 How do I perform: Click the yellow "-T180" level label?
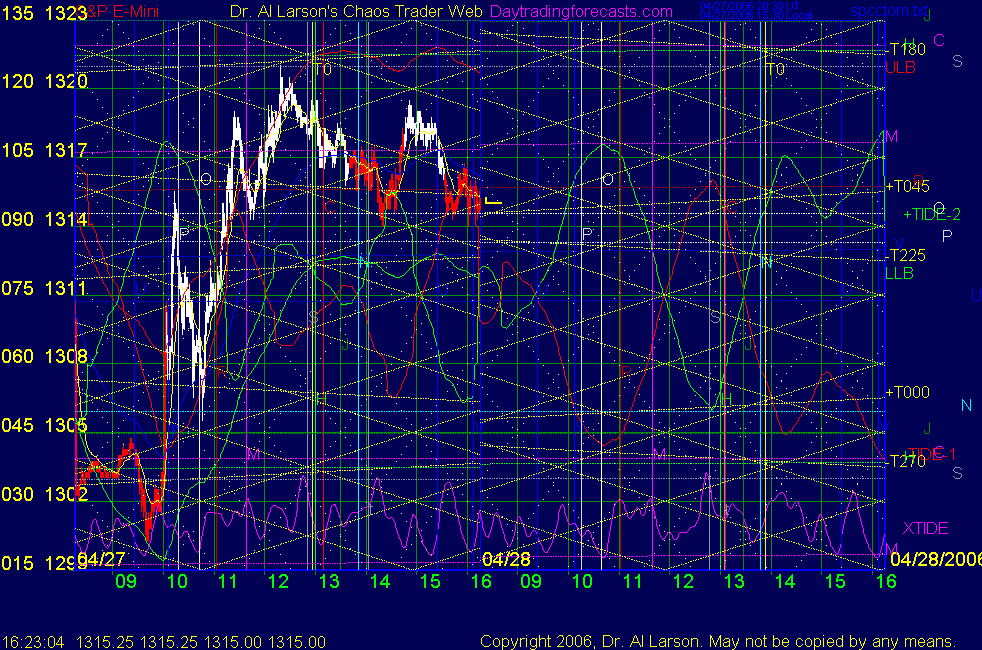tap(906, 49)
